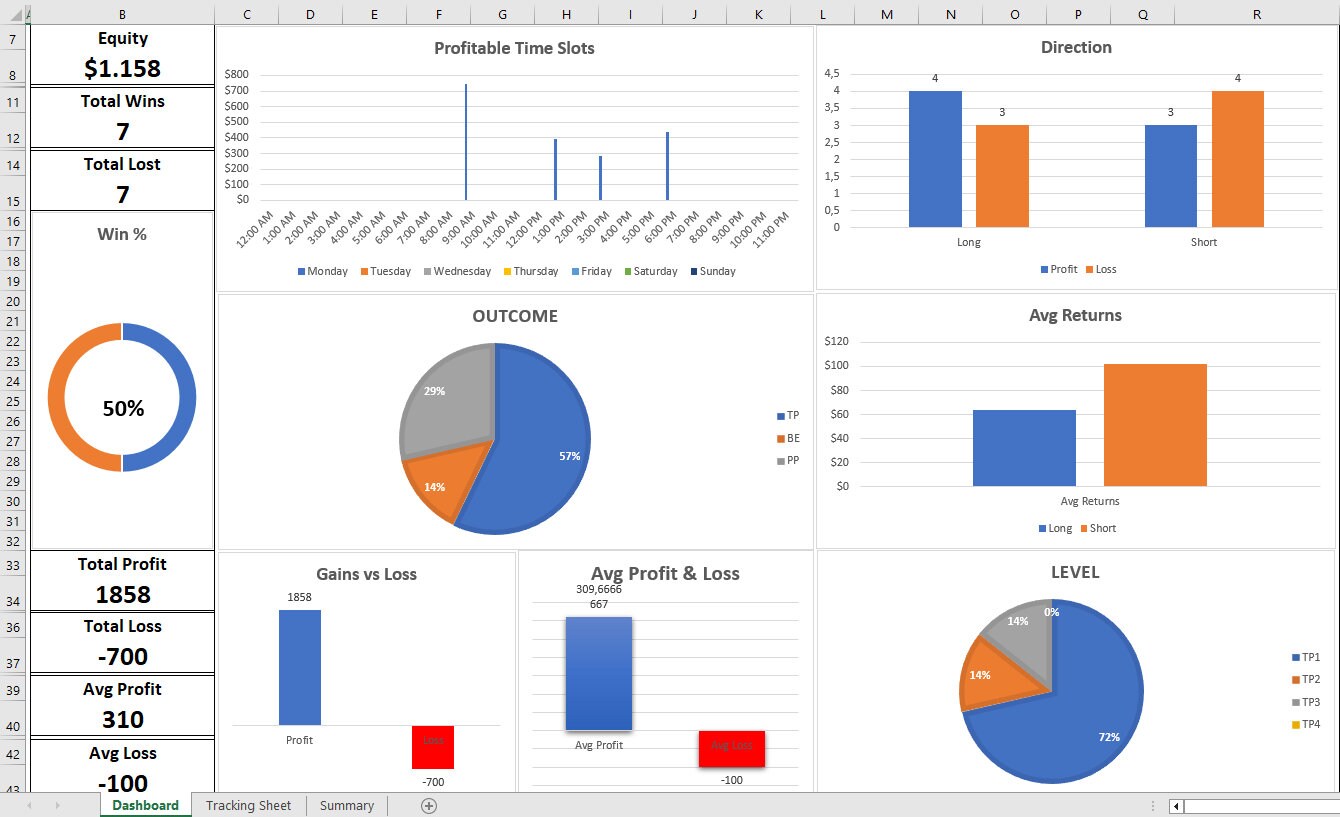1340x817 pixels.
Task: Select row 7 by clicking its row header
Action: (x=13, y=37)
